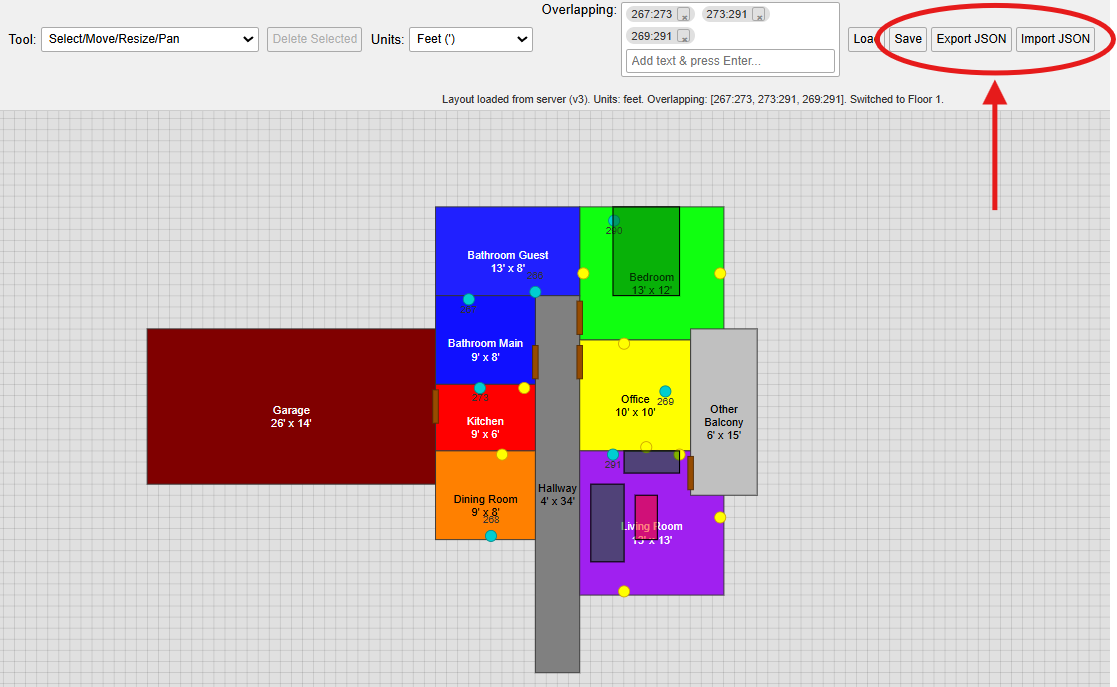This screenshot has height=687, width=1117.
Task: Select sensor 267 in the Bathroom
Action: click(x=469, y=299)
